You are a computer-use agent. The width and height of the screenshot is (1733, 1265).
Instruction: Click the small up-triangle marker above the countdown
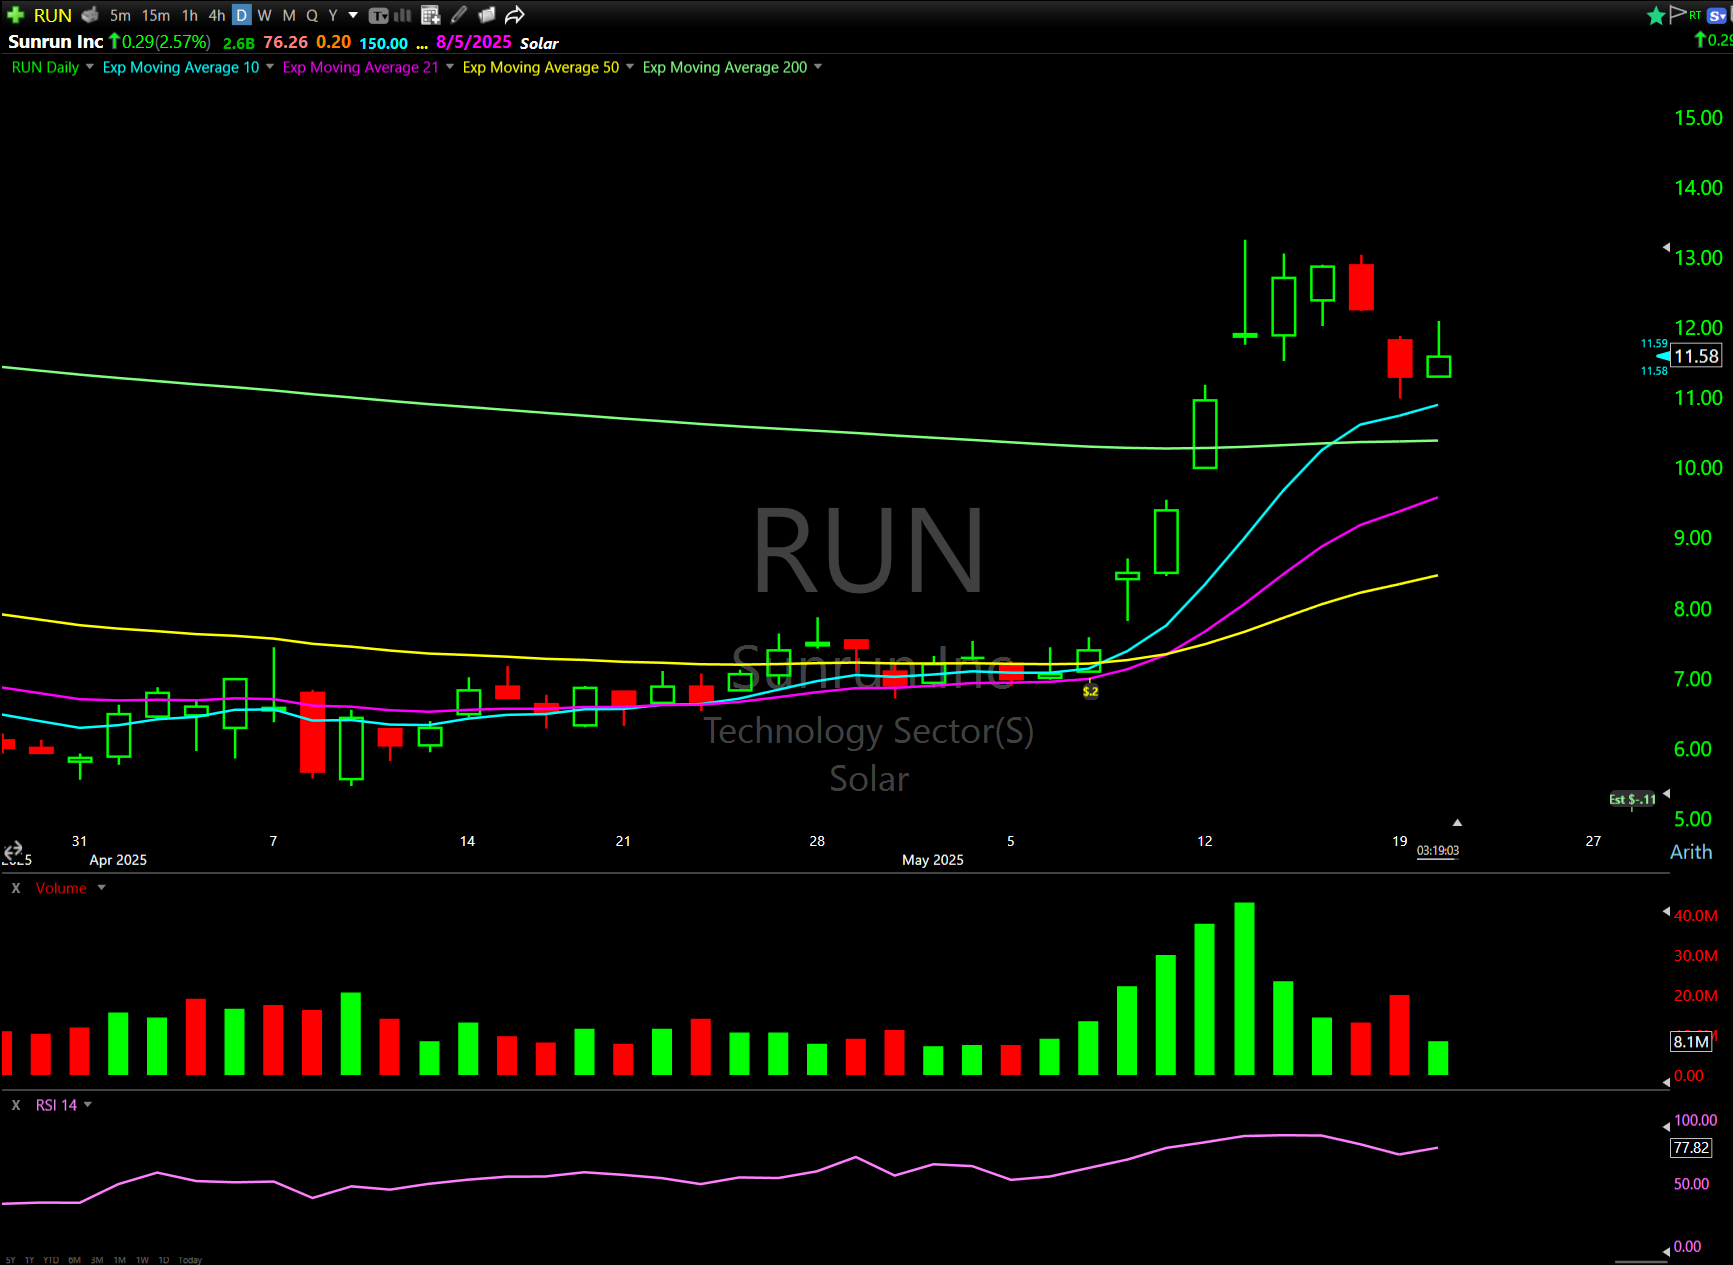click(x=1457, y=822)
